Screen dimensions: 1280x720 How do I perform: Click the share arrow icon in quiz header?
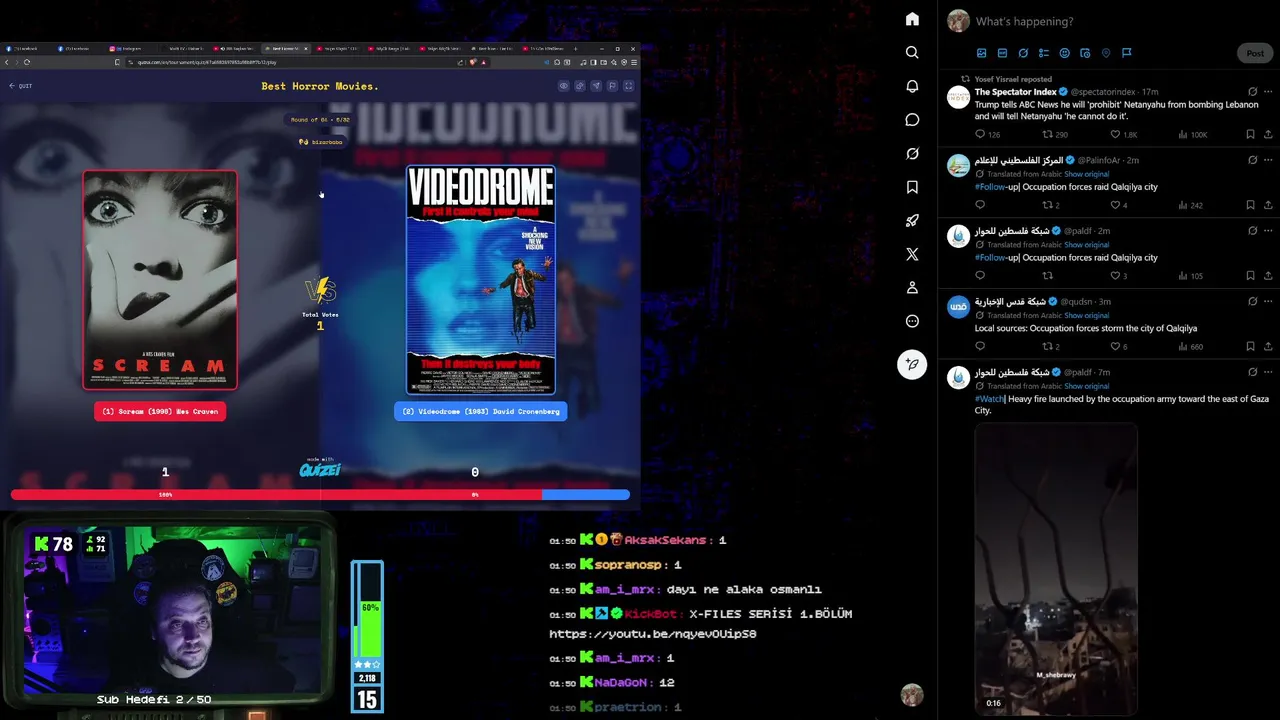click(x=596, y=86)
